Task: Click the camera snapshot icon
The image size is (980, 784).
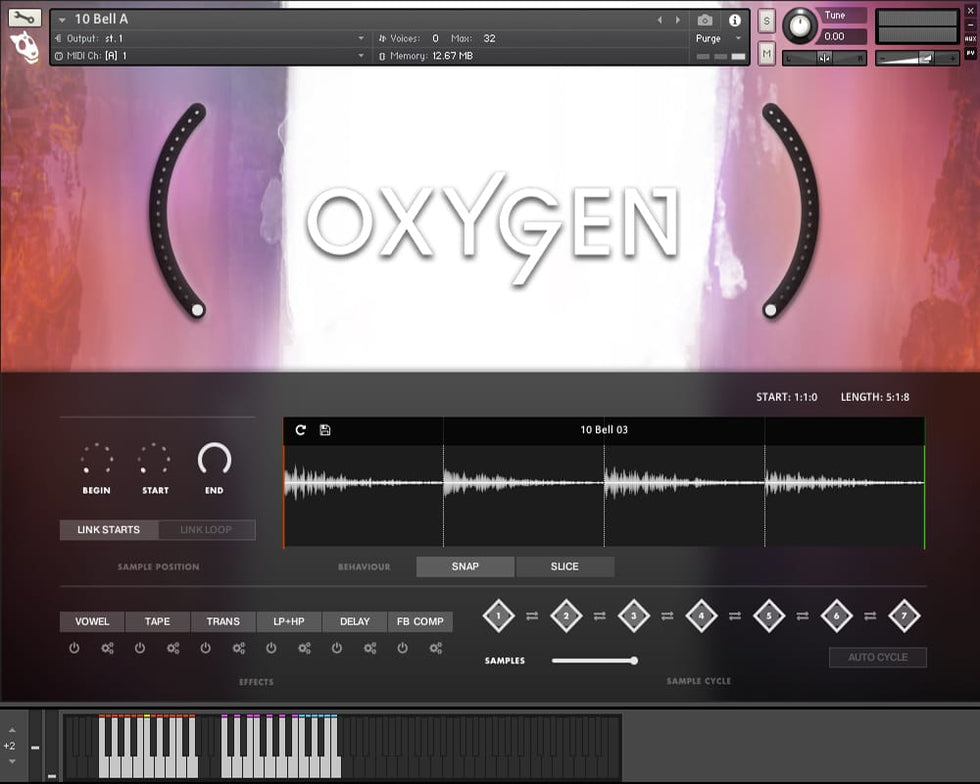Action: (x=705, y=20)
